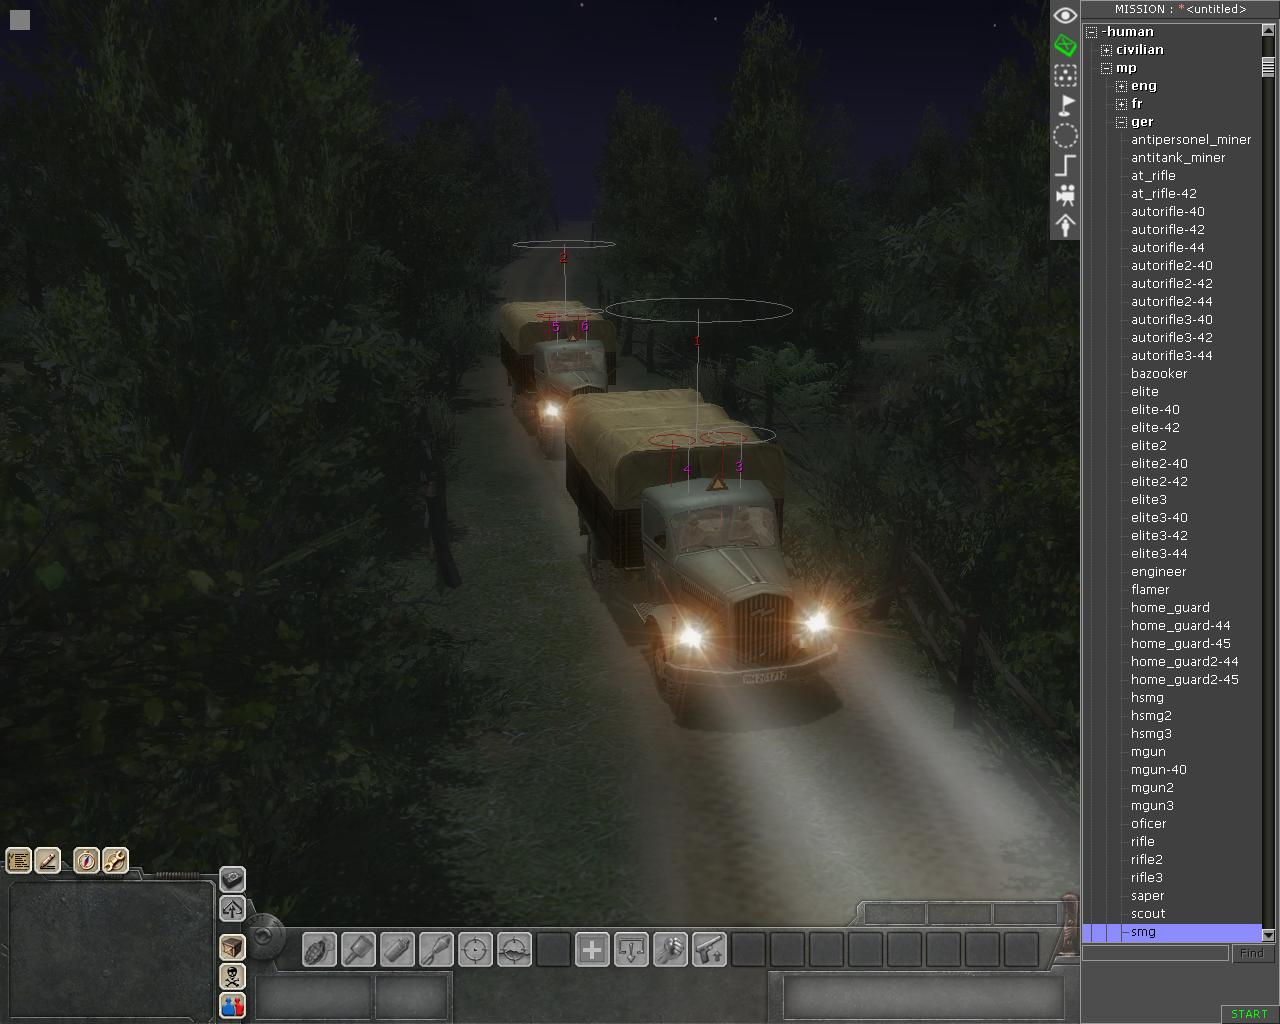Expand the fr tree node

point(1122,104)
